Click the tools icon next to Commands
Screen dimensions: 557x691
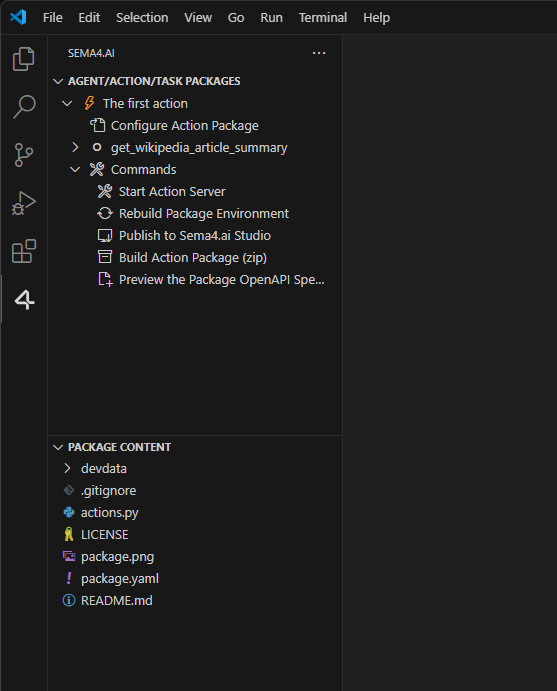(x=97, y=169)
